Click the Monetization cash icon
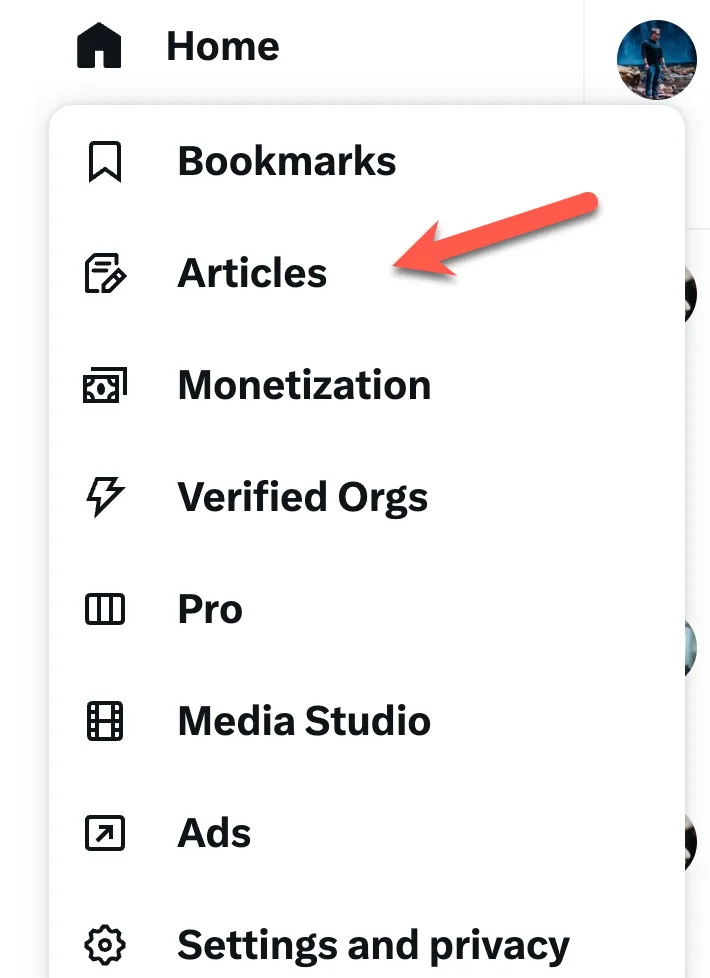 pos(105,386)
